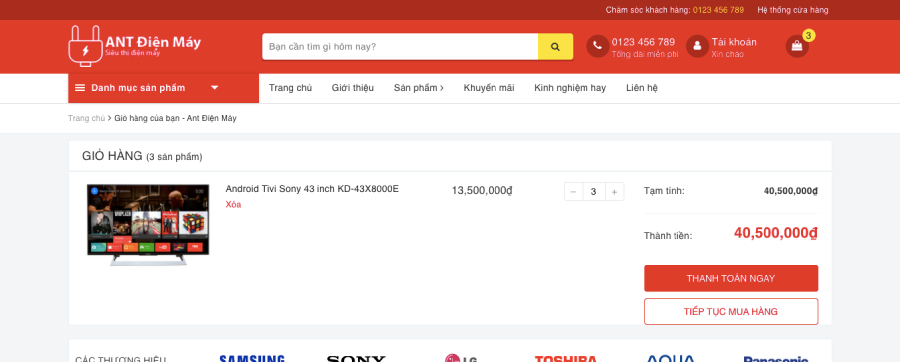Click the hamburger icon in Danh mục sản phẩm
The height and width of the screenshot is (362, 900).
pos(80,88)
